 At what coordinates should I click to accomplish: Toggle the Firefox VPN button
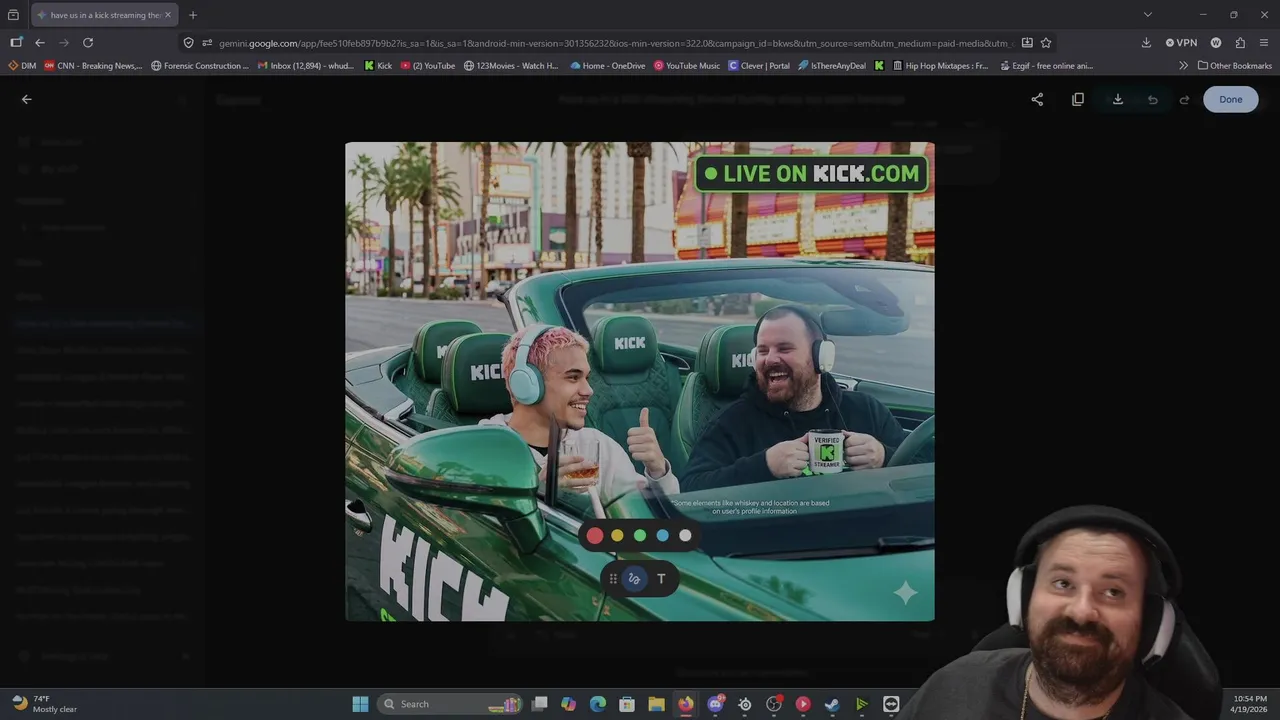click(x=1181, y=43)
